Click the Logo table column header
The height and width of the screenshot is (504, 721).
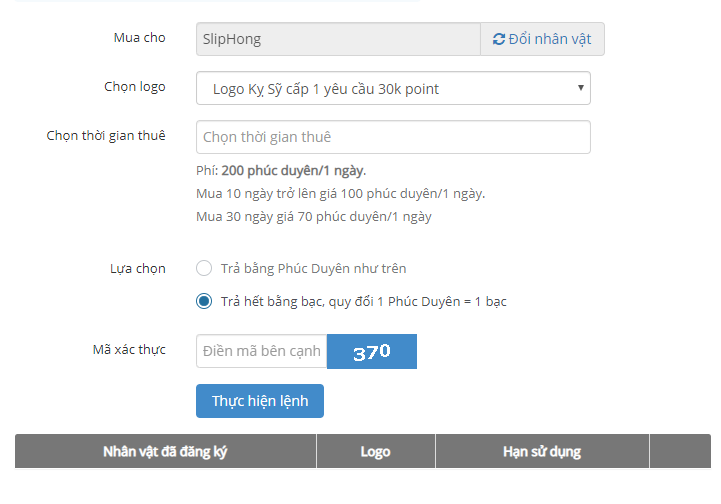pos(375,452)
